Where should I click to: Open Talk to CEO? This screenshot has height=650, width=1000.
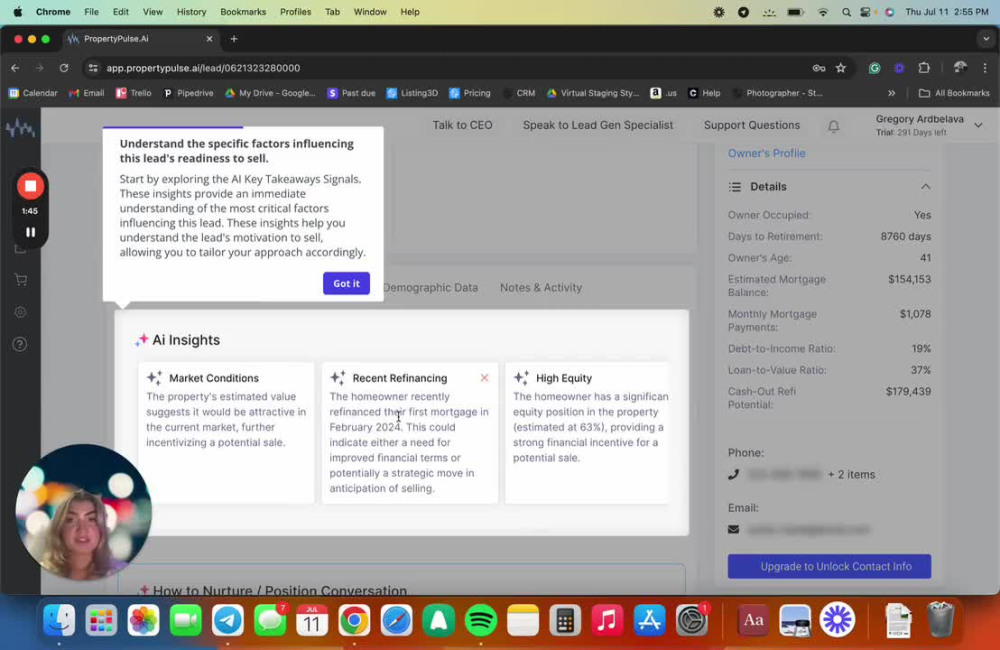coord(462,125)
